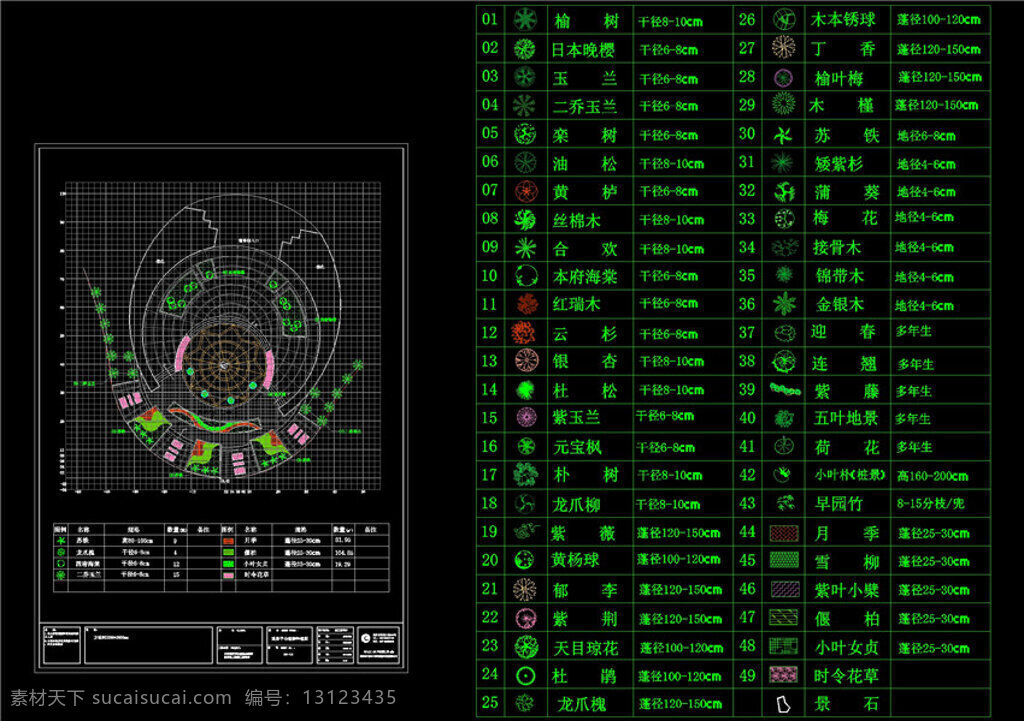Click the sucaisucai.com watermark link

[162, 697]
